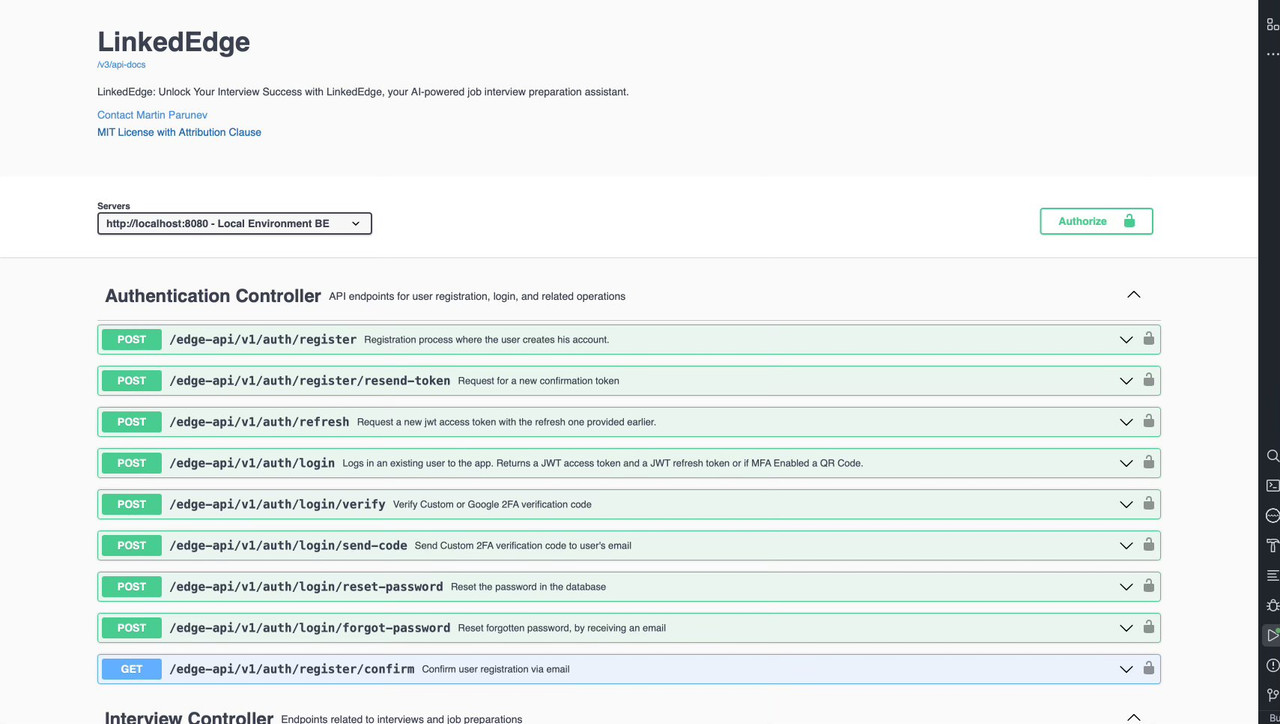Expand the /auth/register endpoint details

(1126, 339)
